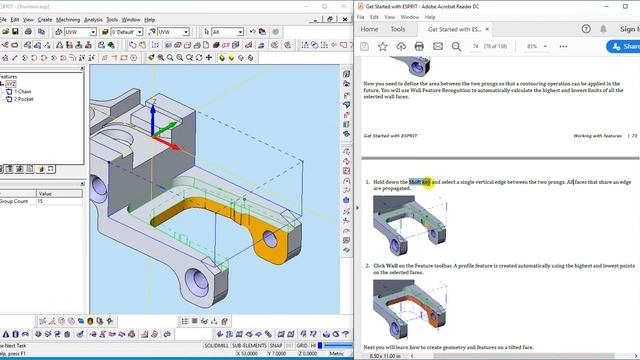Screen dimensions: 640x360
Task: Select the pan cross icon
Action: pos(209,58)
